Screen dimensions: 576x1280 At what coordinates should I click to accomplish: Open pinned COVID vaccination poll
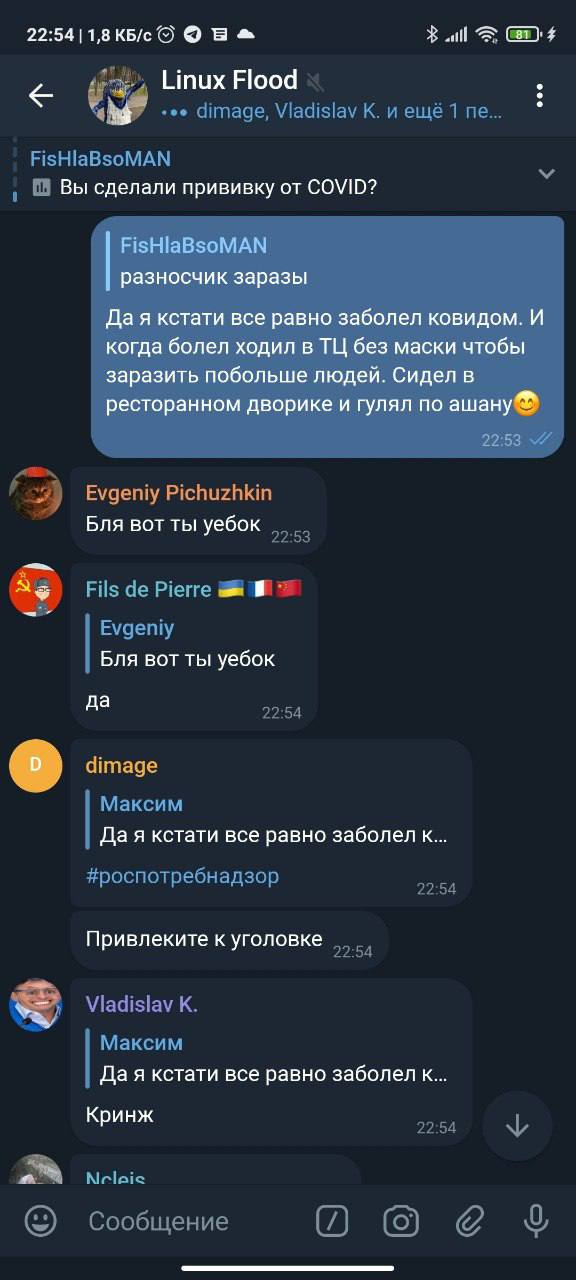click(x=271, y=173)
